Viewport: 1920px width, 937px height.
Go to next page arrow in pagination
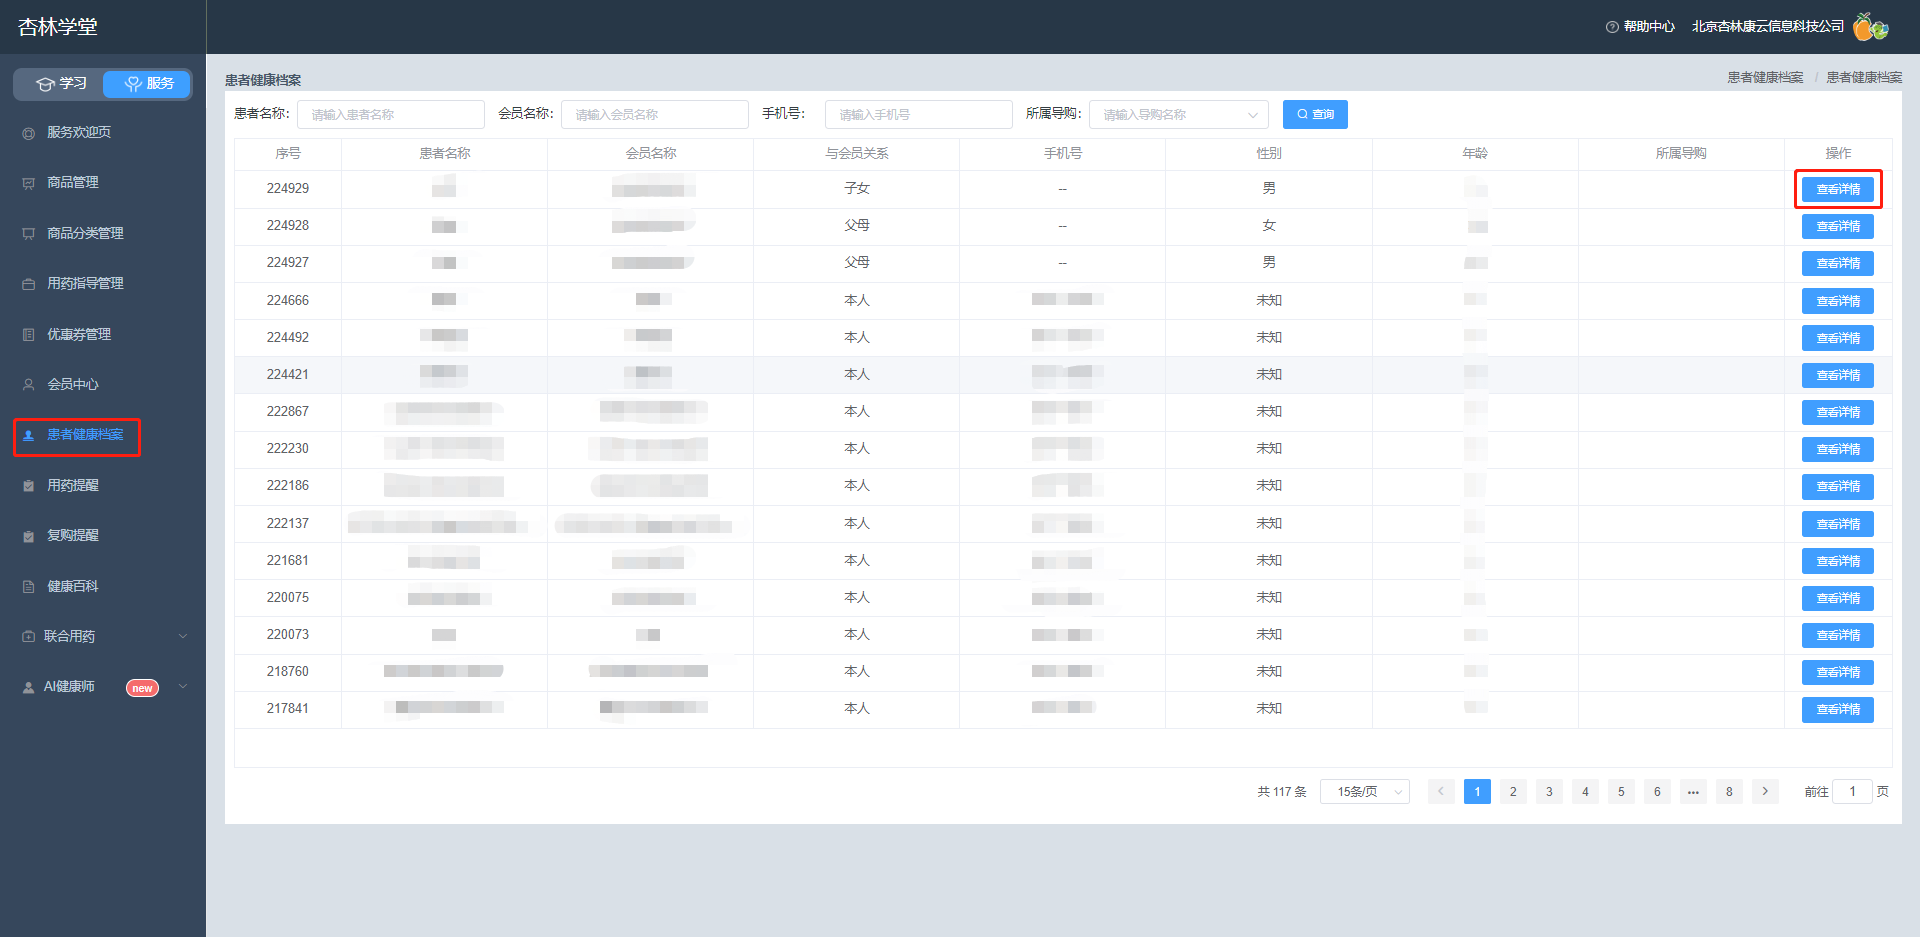coord(1765,791)
